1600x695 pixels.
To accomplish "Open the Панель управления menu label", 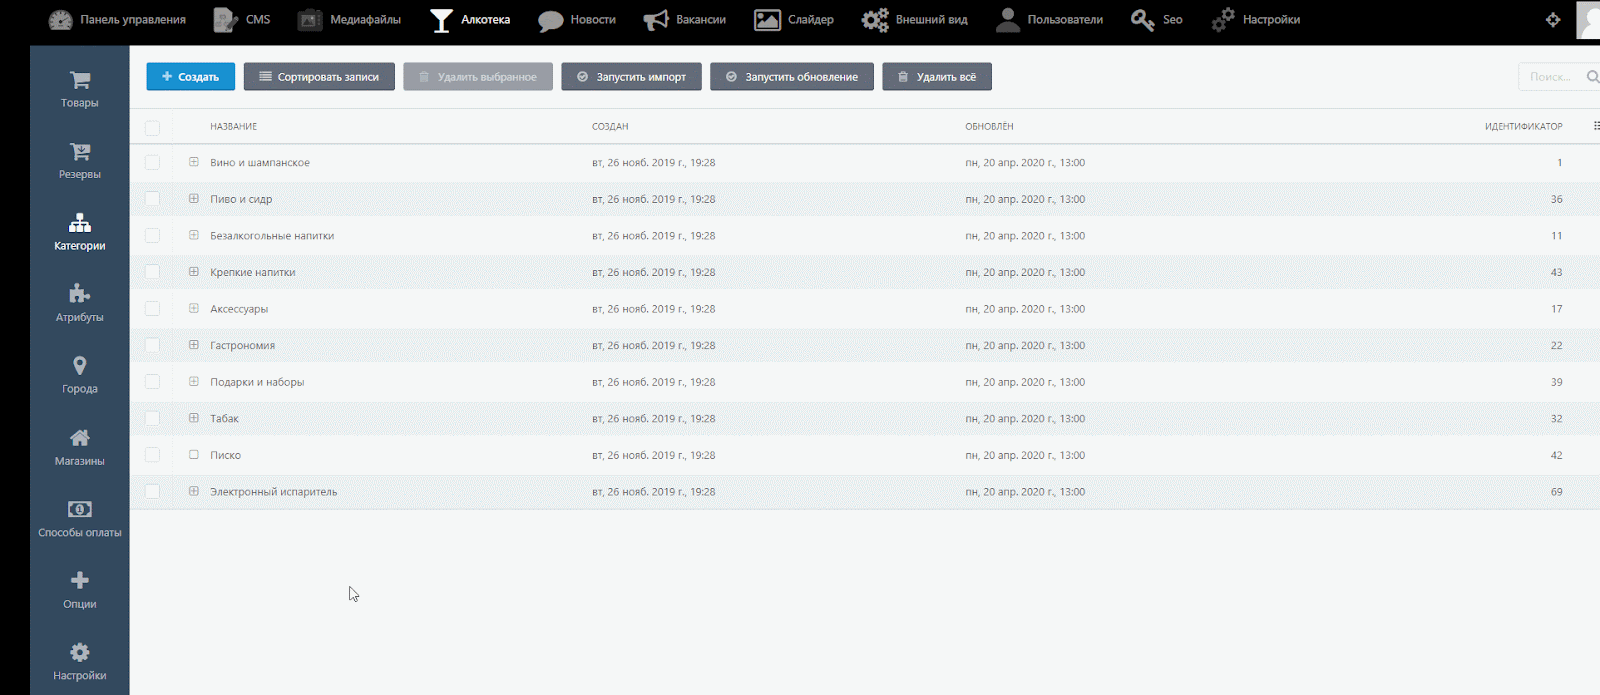I will [133, 20].
